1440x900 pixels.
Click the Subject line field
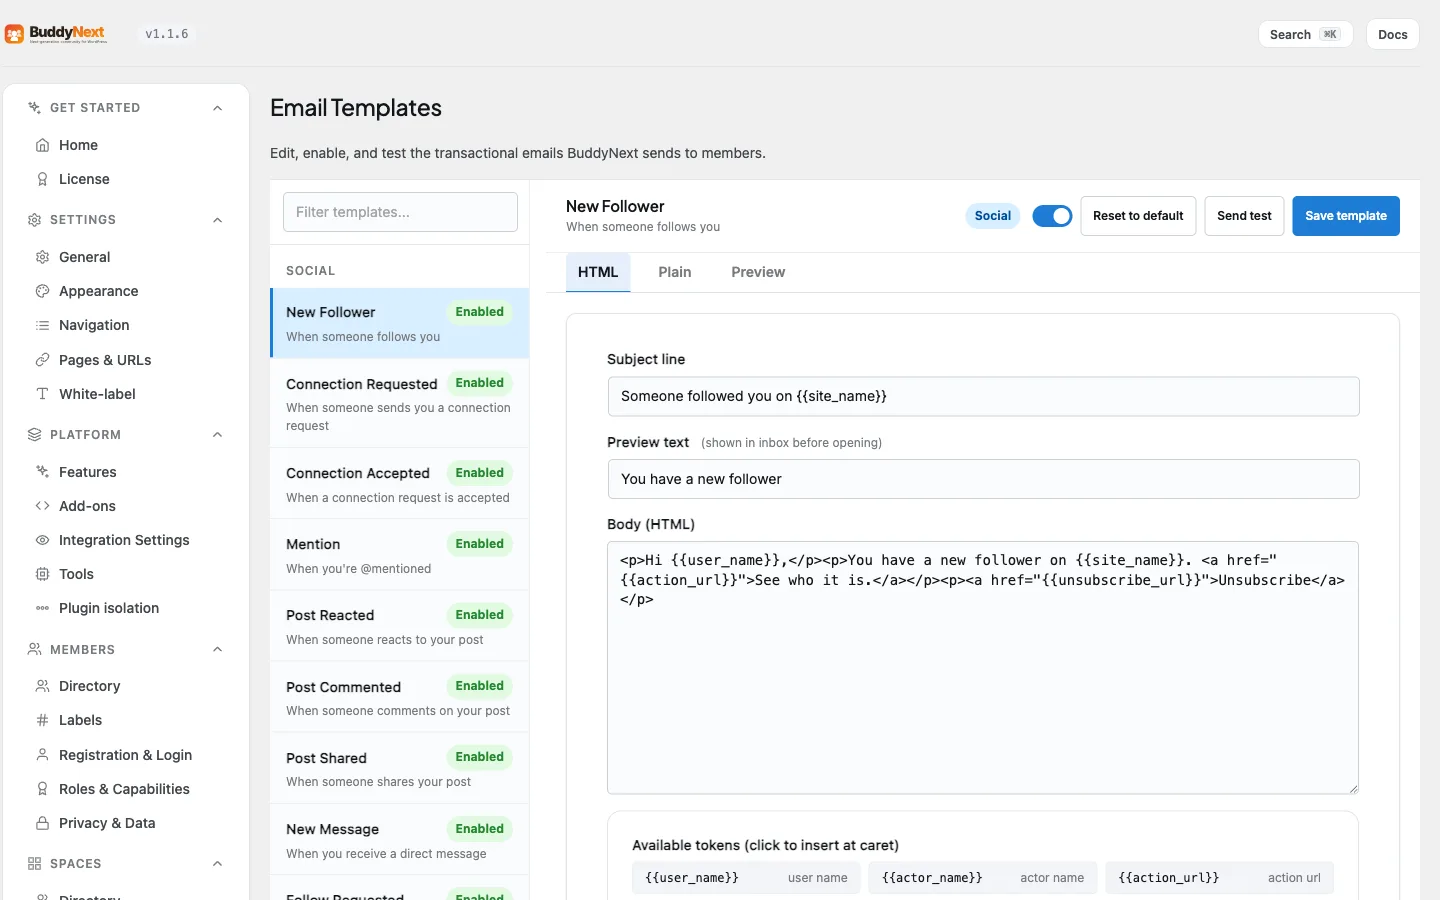tap(983, 396)
